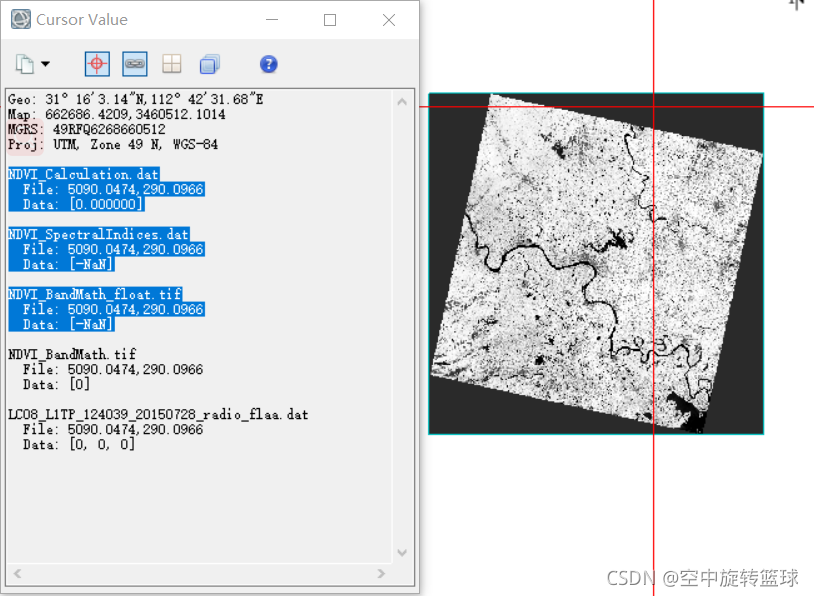The image size is (814, 596).
Task: Click the Proj UTM Zone 49 line
Action: point(113,144)
